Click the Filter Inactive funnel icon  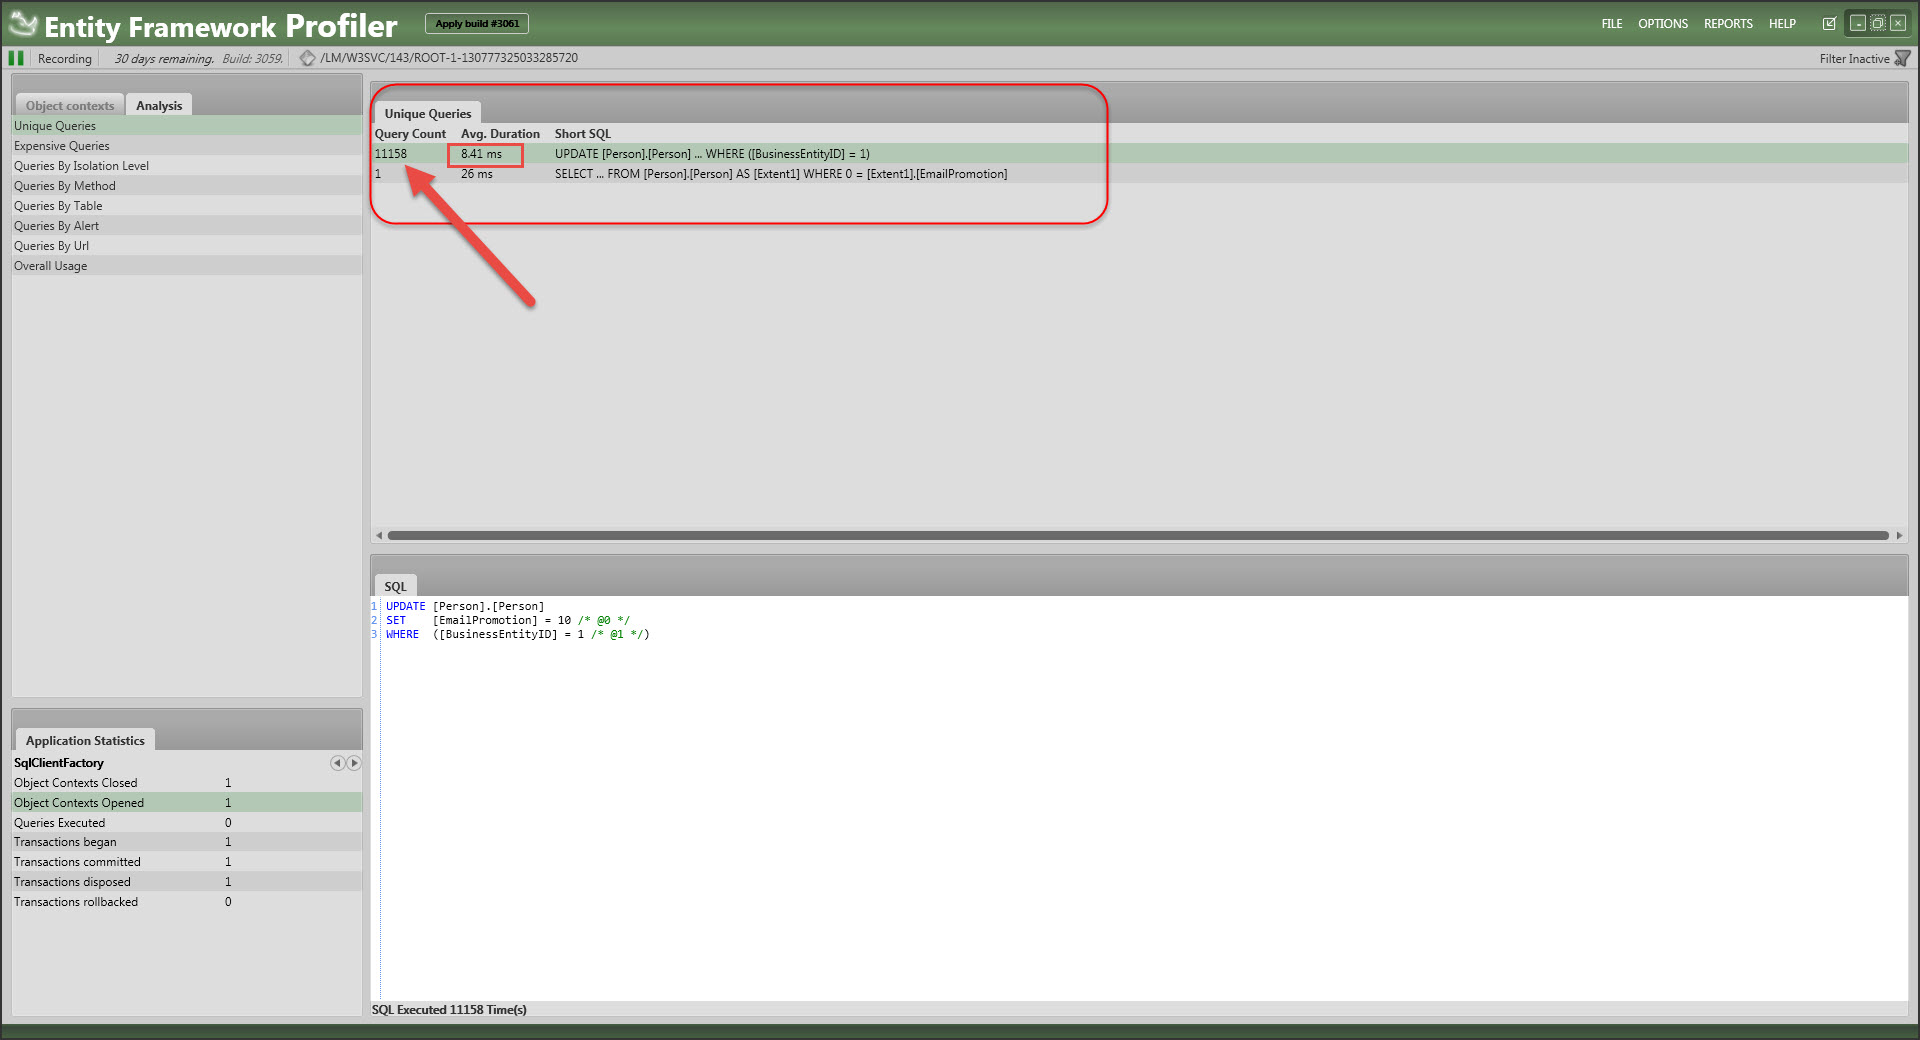(1902, 59)
